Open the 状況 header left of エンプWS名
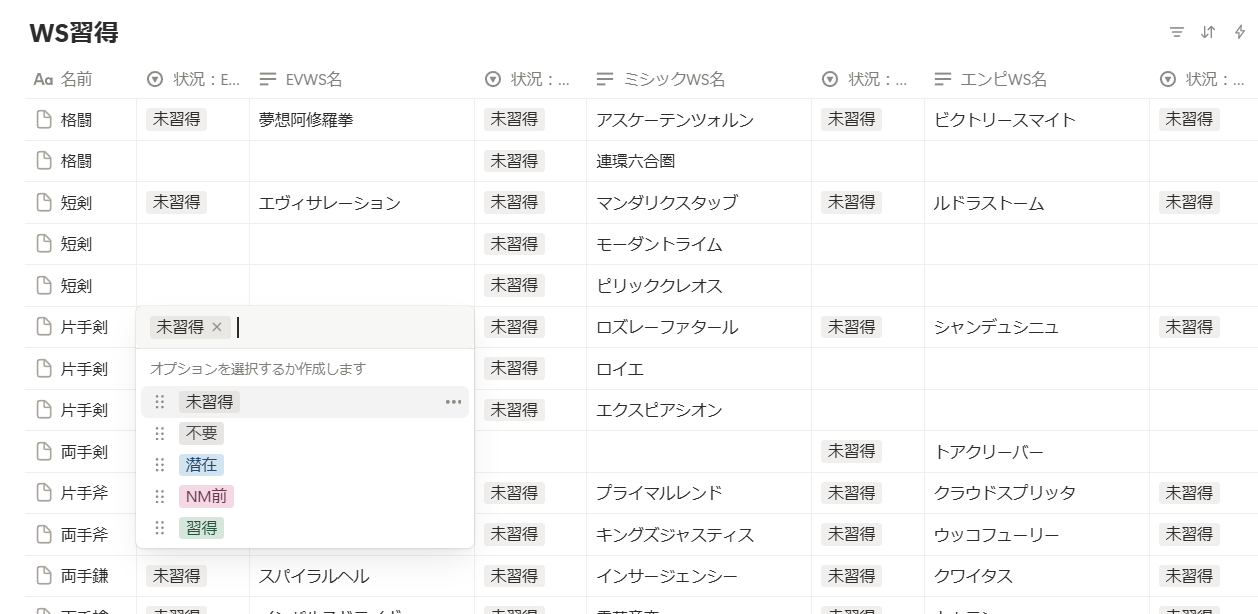Image resolution: width=1258 pixels, height=614 pixels. tap(868, 79)
